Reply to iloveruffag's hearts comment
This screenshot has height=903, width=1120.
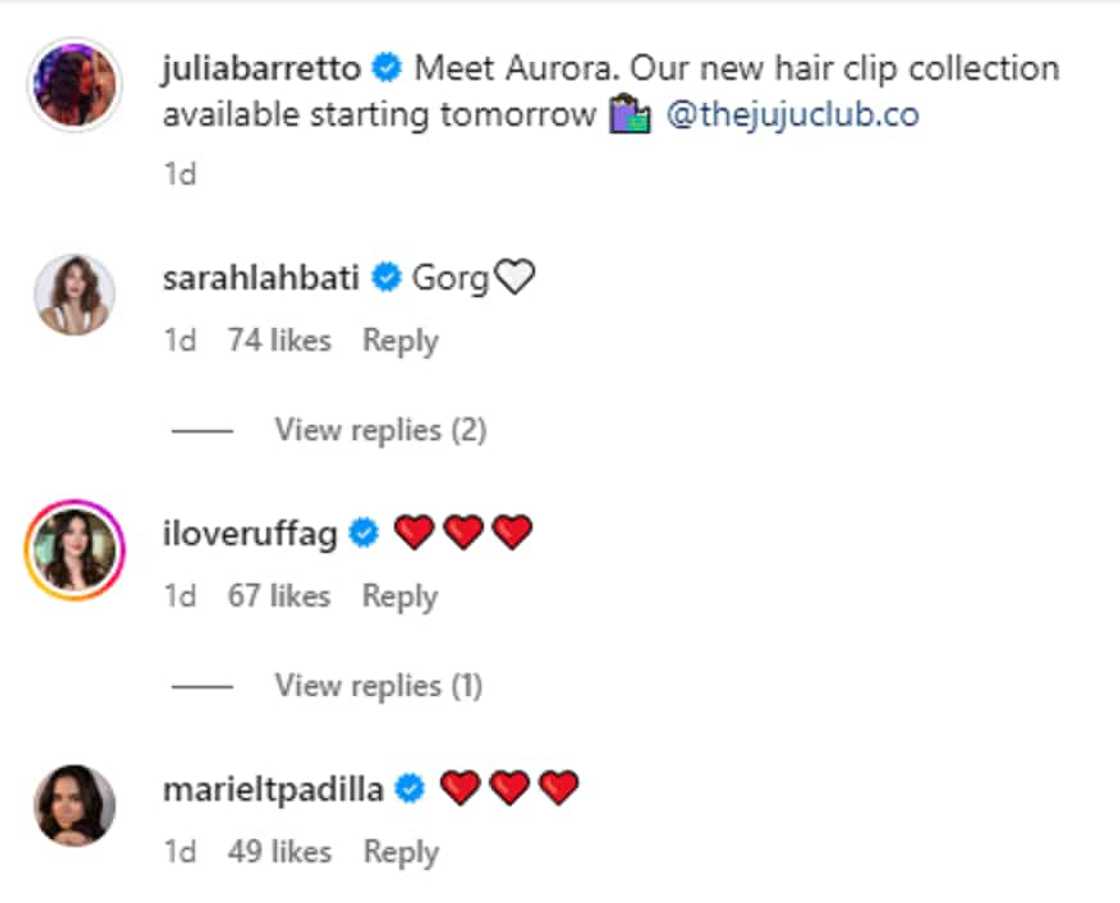pos(400,597)
